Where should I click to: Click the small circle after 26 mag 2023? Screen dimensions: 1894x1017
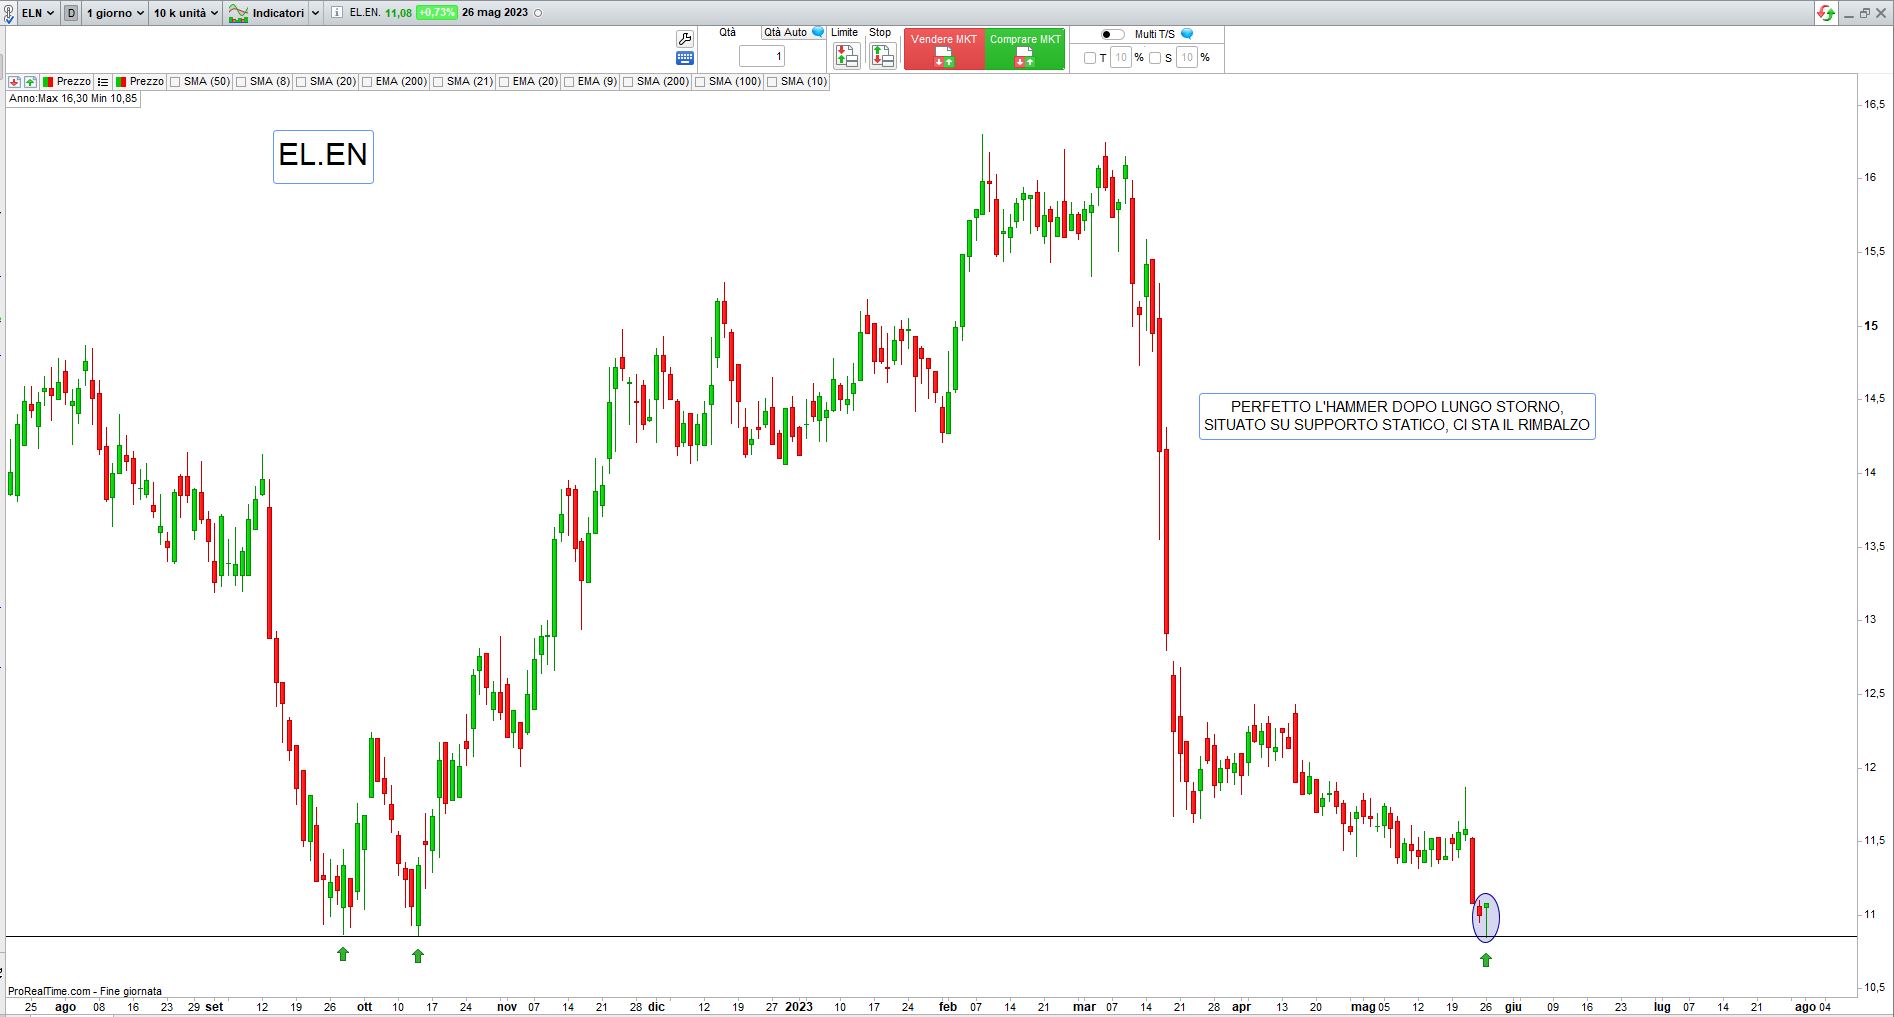539,13
